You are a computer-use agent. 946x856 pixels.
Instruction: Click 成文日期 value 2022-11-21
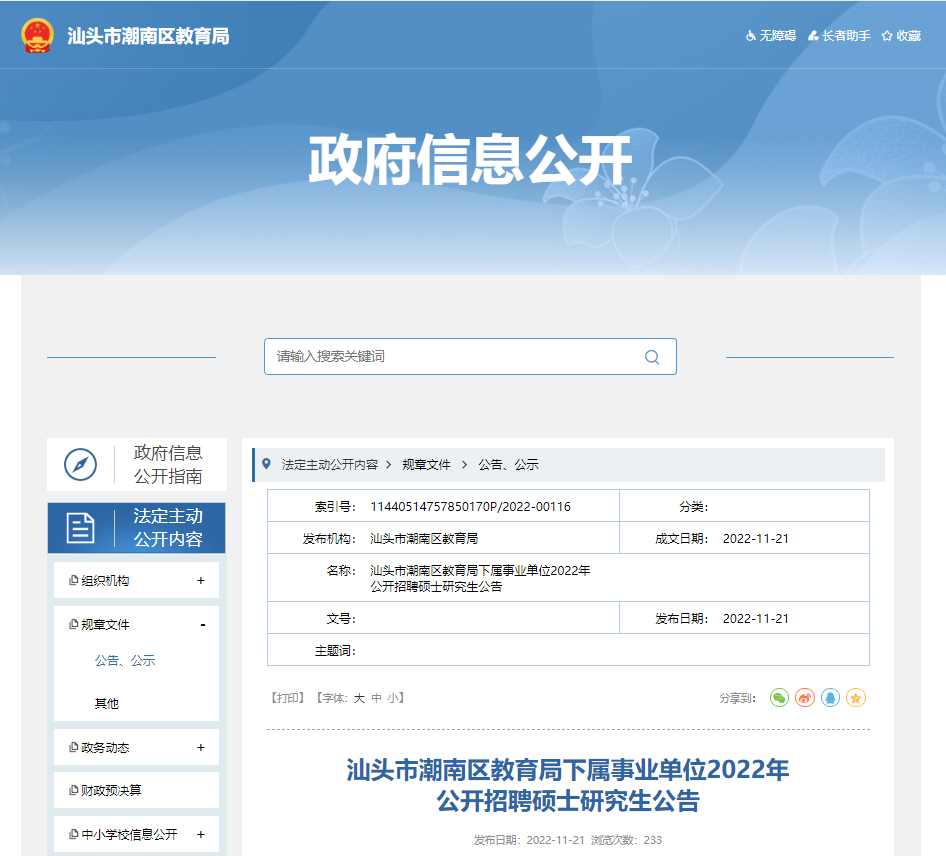pos(755,539)
